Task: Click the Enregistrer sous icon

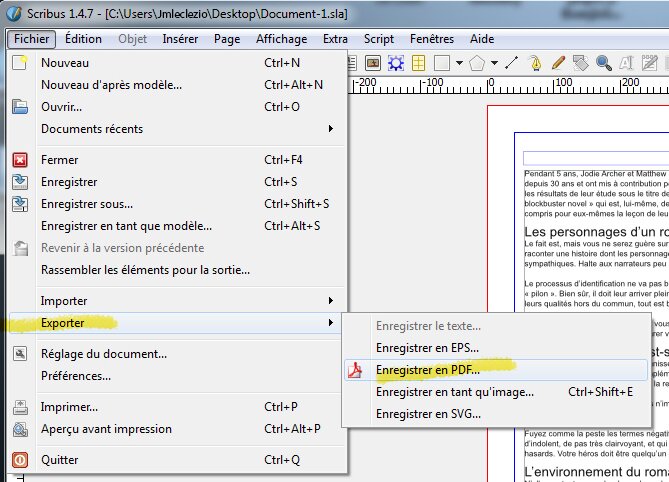Action: [x=20, y=204]
